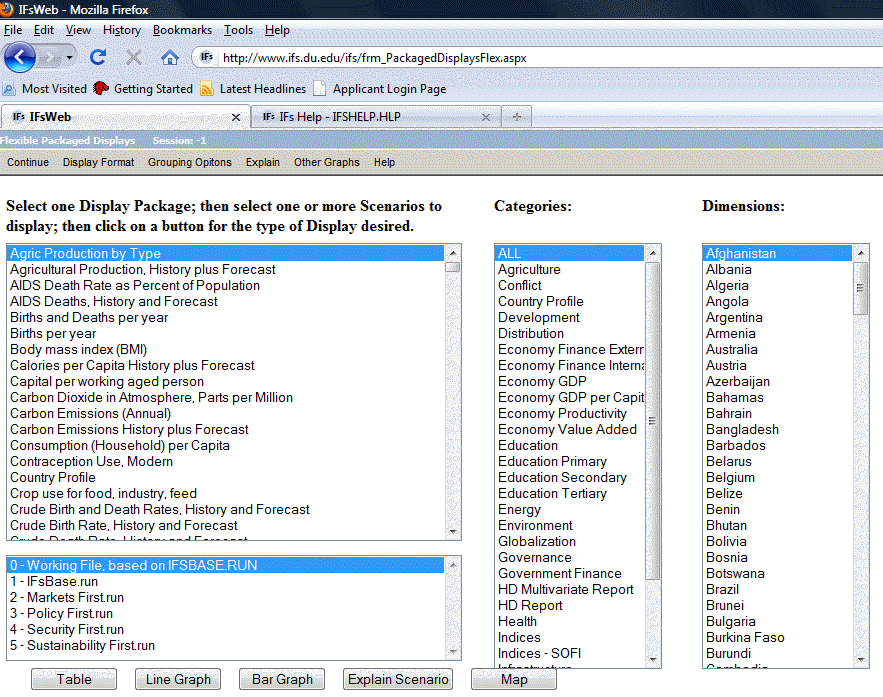Open the Display Format menu
The height and width of the screenshot is (697, 883).
pos(98,162)
